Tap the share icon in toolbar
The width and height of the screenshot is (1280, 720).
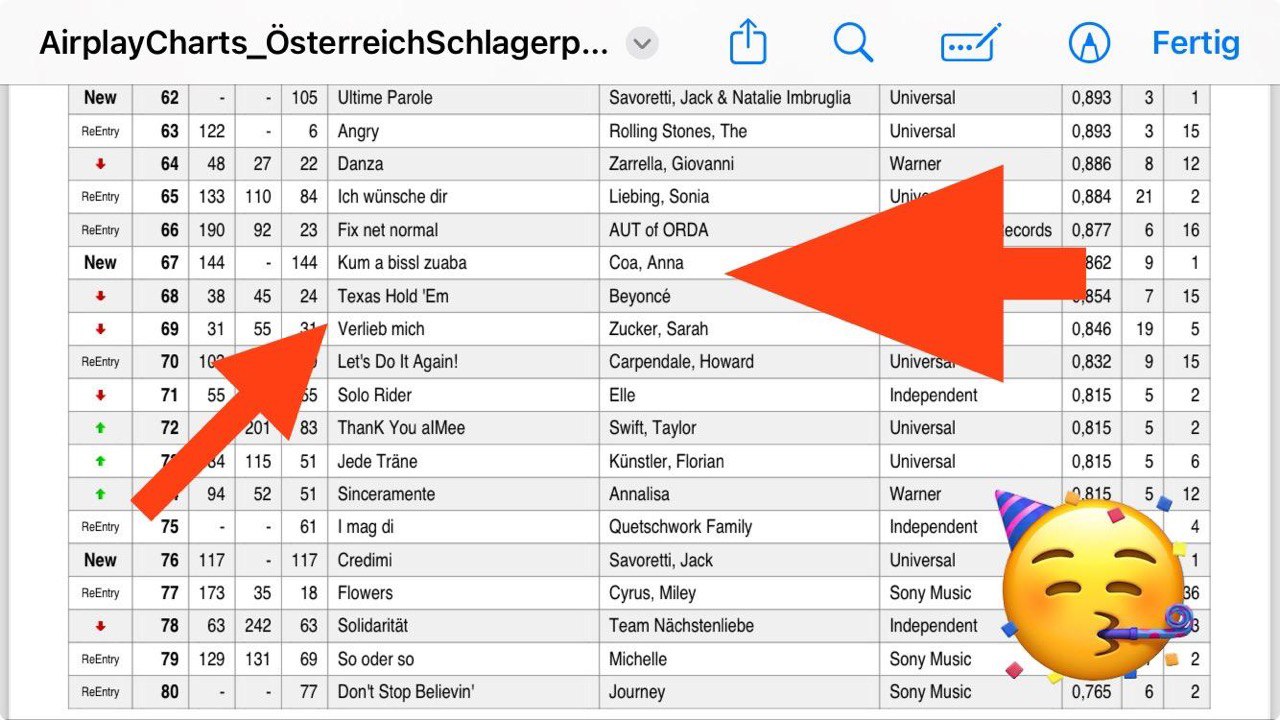coord(747,43)
